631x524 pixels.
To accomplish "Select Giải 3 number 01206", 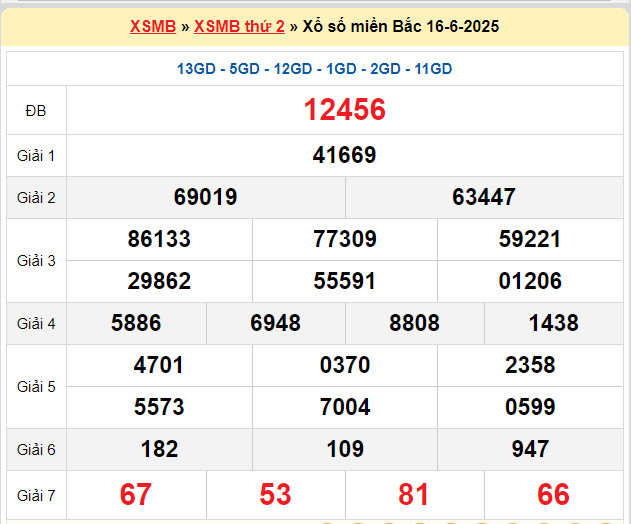I will point(530,281).
